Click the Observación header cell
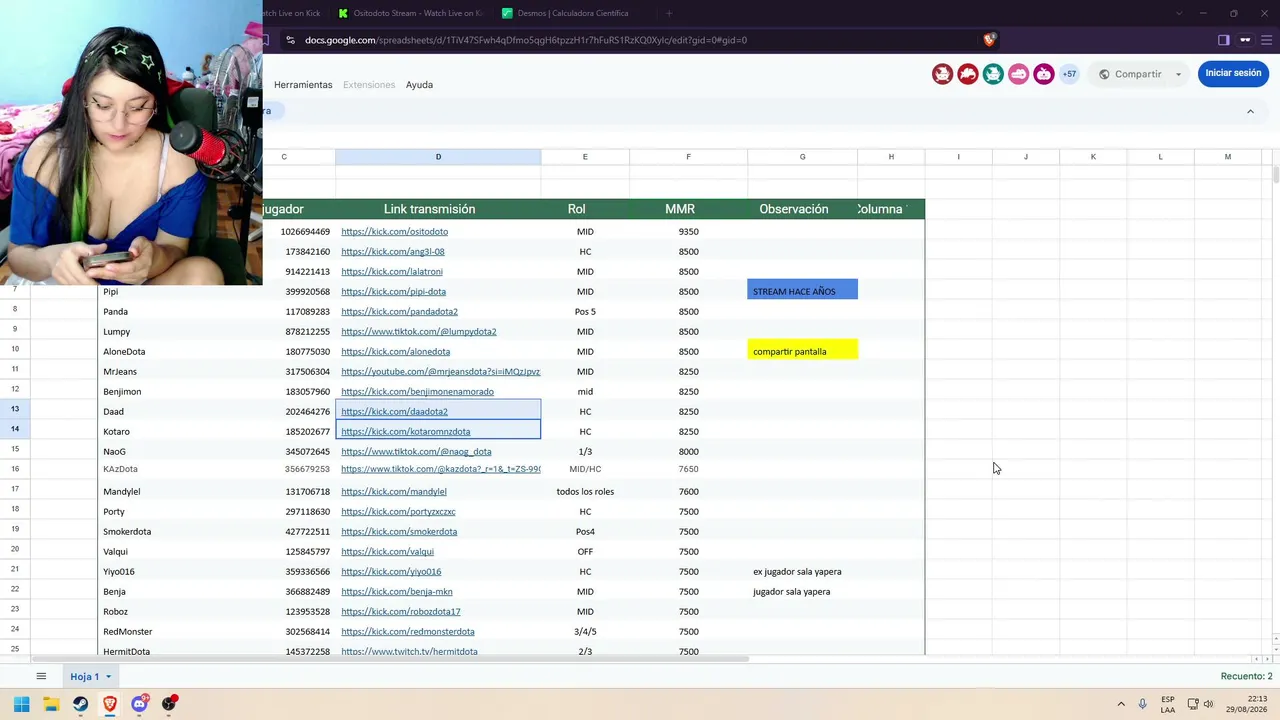The height and width of the screenshot is (720, 1280). (x=802, y=209)
